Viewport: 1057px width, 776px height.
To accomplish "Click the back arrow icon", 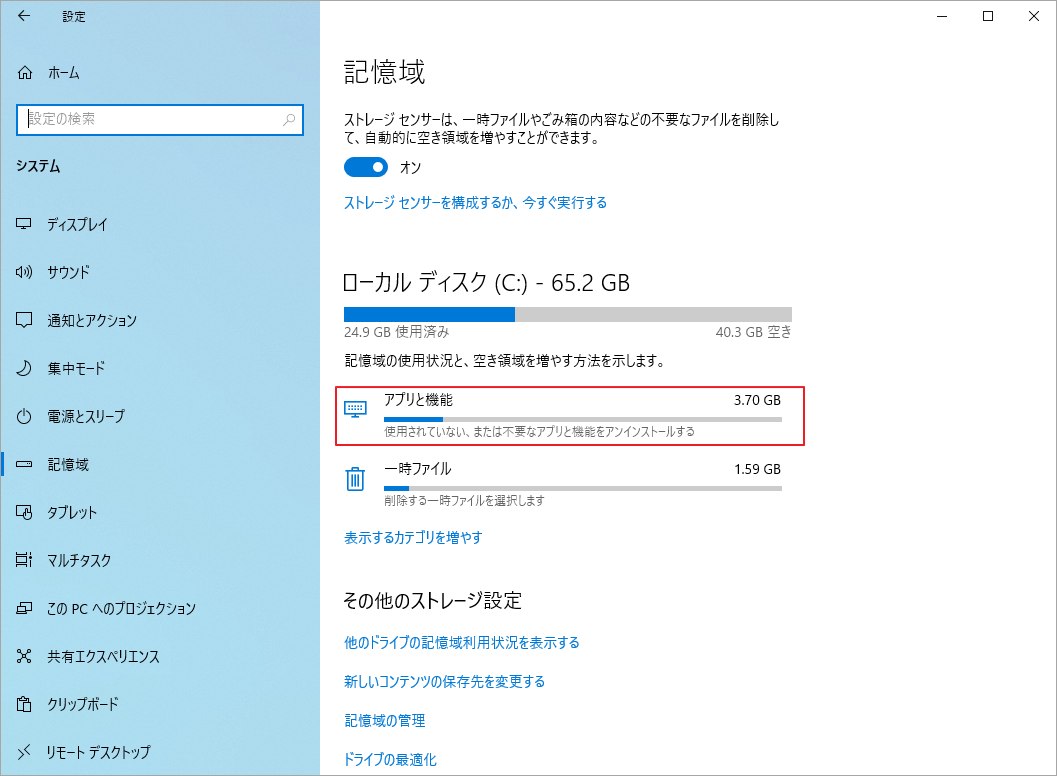I will pyautogui.click(x=24, y=16).
